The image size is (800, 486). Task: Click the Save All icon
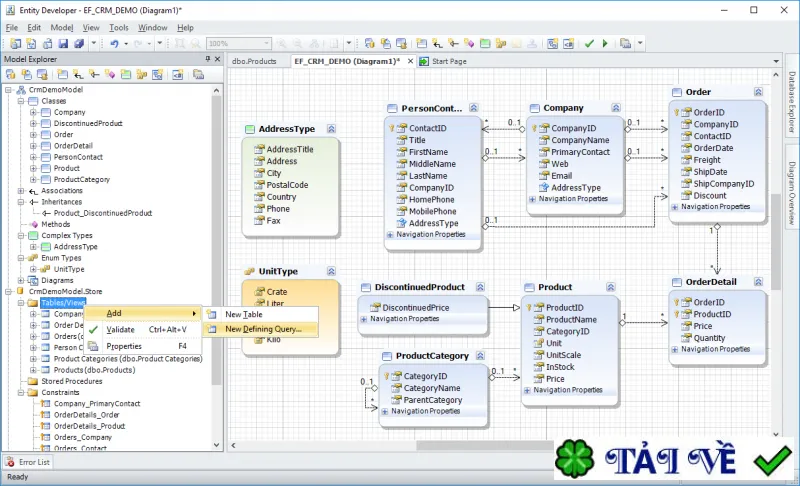pos(79,44)
